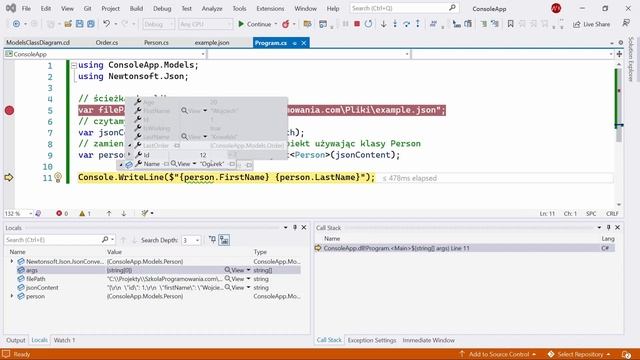Viewport: 640px width, 360px height.
Task: Click the Hot Reload flame icon
Action: (x=286, y=24)
